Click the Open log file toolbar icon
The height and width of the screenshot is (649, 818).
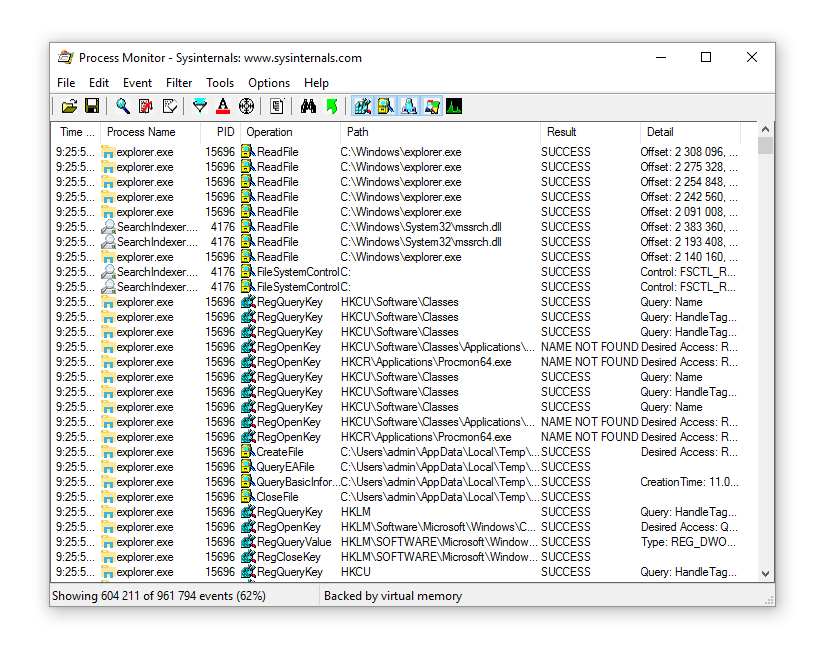click(x=69, y=107)
